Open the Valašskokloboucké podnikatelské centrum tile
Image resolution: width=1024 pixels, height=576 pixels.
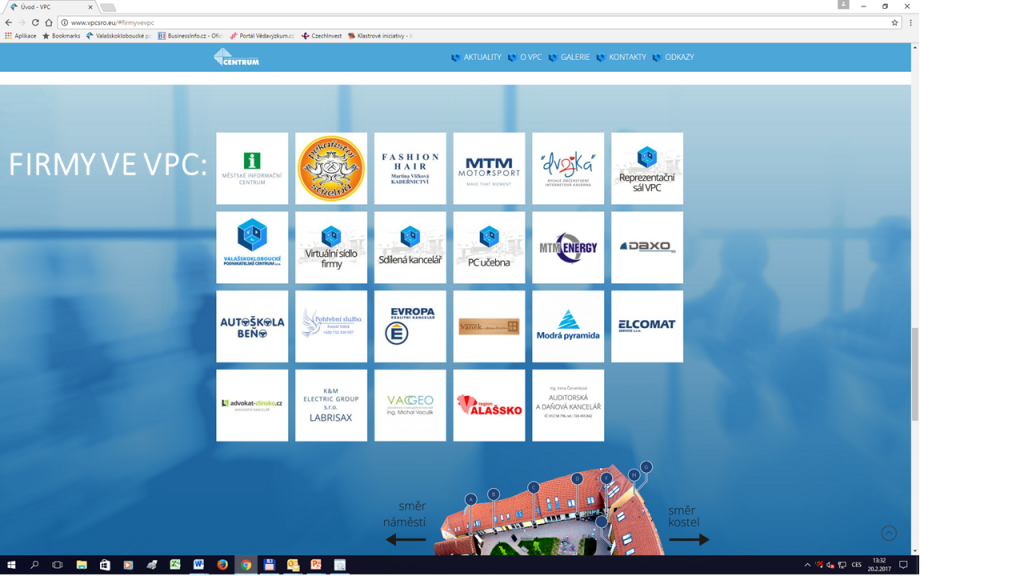coord(252,248)
